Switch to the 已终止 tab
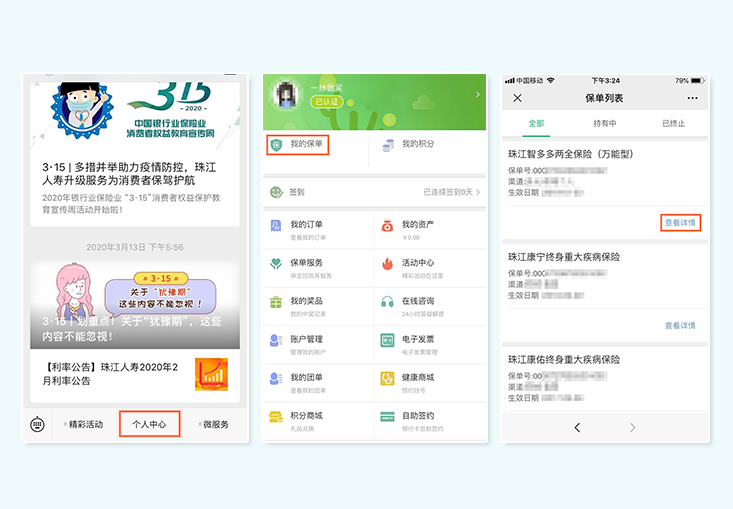The image size is (733, 509). point(674,123)
